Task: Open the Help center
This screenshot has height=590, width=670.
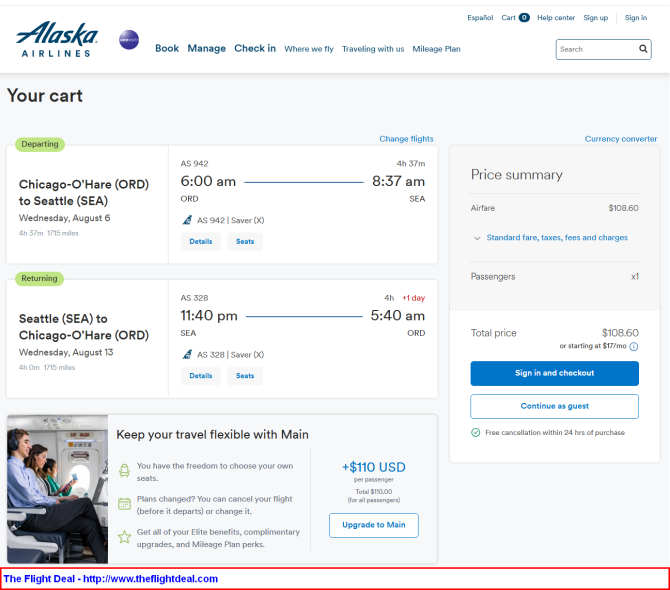Action: tap(555, 18)
